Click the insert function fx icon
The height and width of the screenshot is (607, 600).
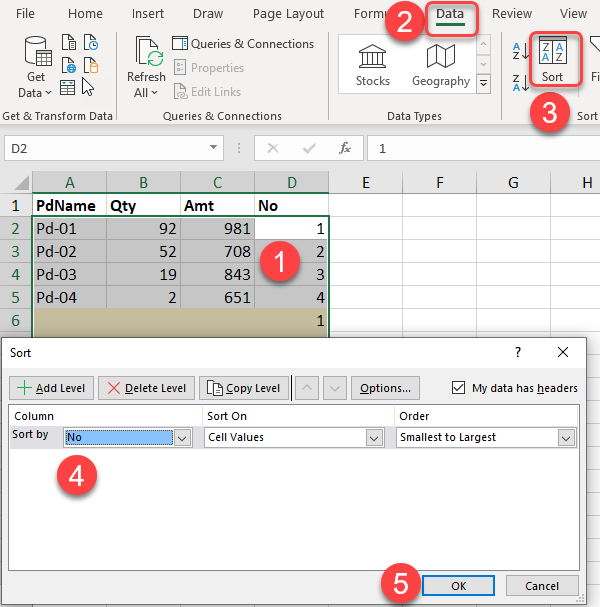[x=344, y=148]
